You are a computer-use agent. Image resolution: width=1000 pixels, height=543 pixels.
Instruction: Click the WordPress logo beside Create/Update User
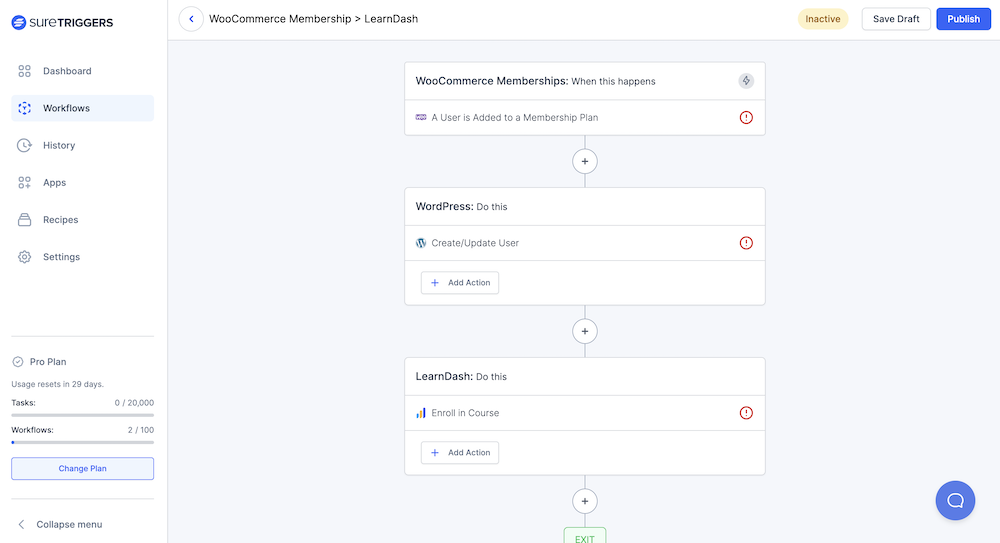tap(421, 243)
